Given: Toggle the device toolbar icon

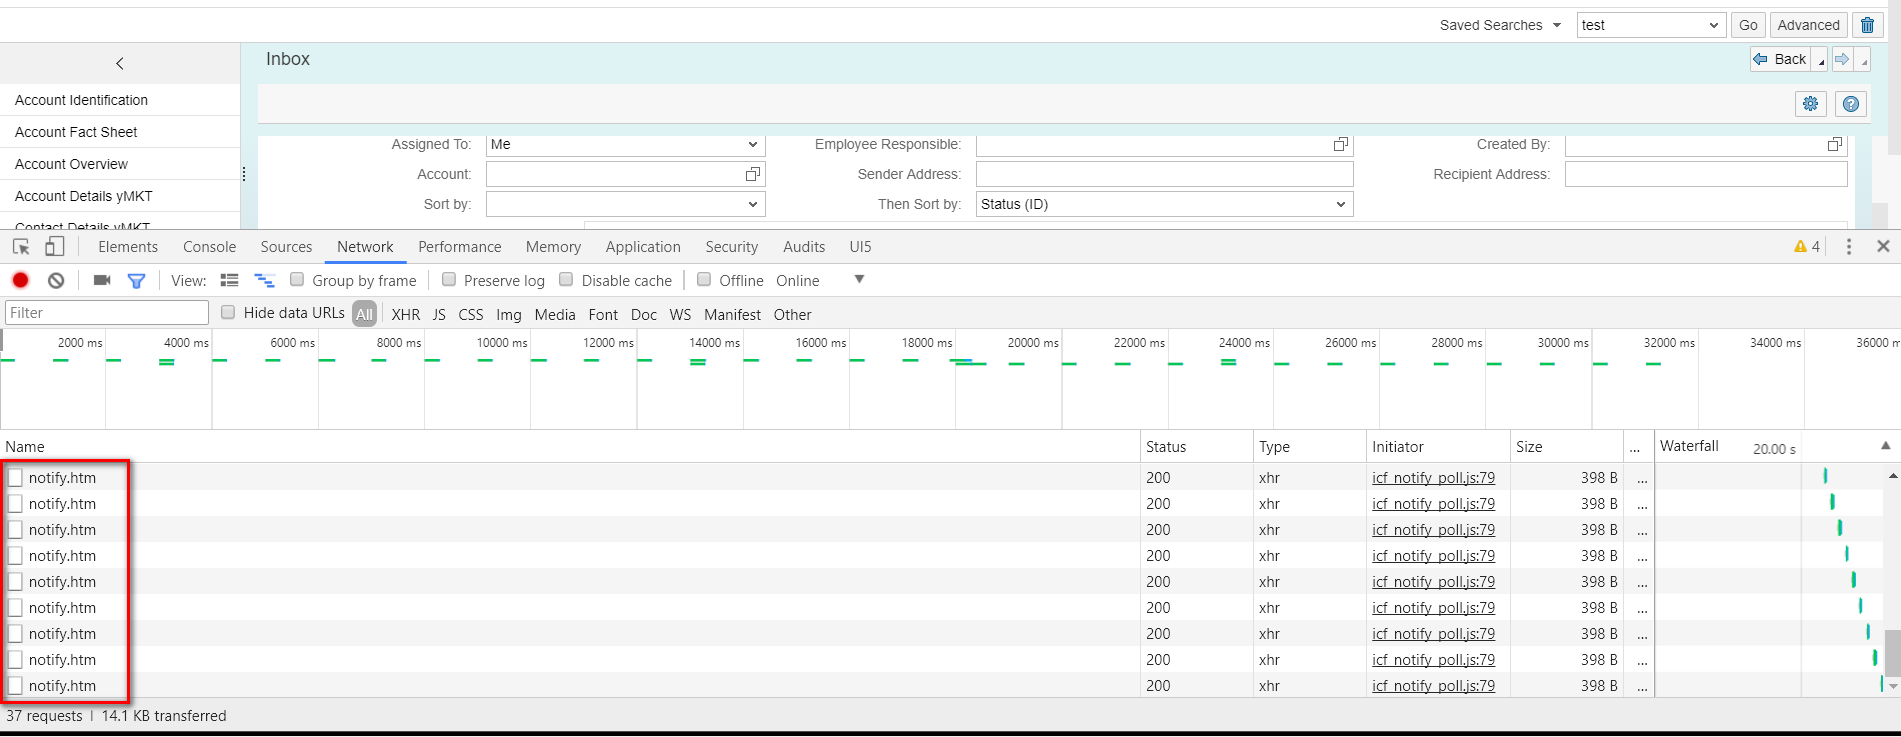Looking at the screenshot, I should click(x=54, y=246).
